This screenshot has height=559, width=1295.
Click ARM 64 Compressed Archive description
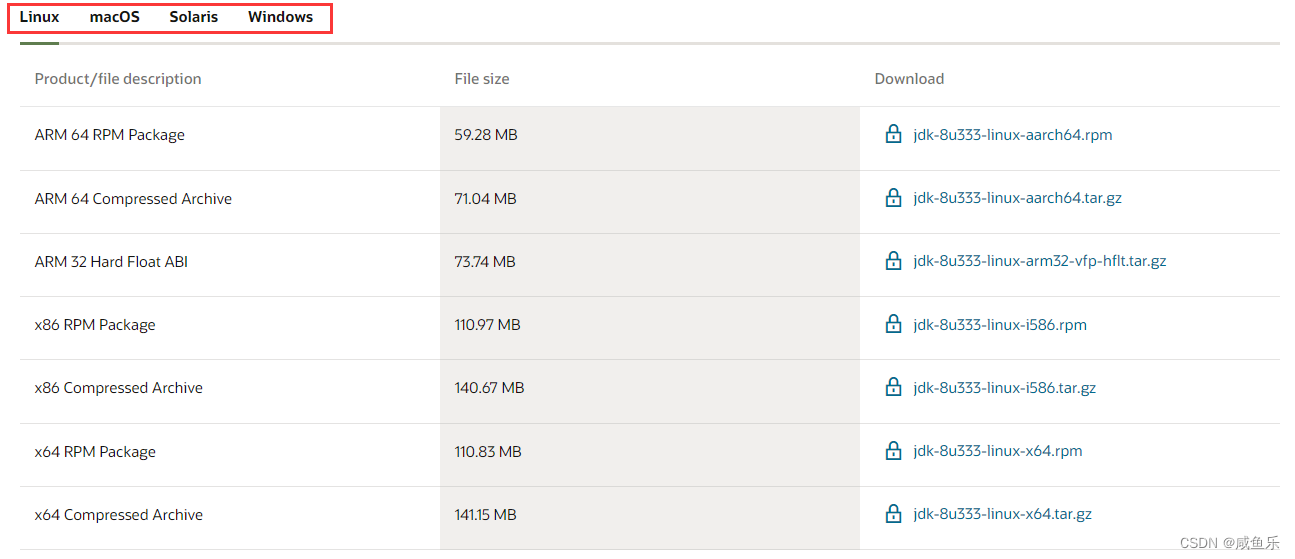[133, 198]
